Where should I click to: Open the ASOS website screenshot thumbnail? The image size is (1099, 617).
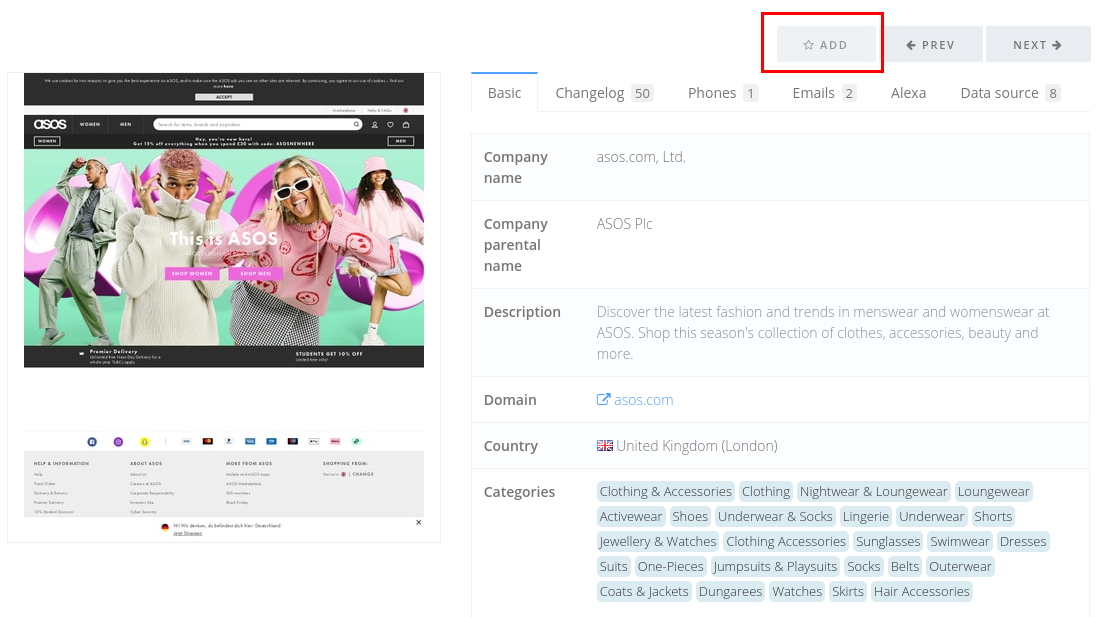pos(224,307)
